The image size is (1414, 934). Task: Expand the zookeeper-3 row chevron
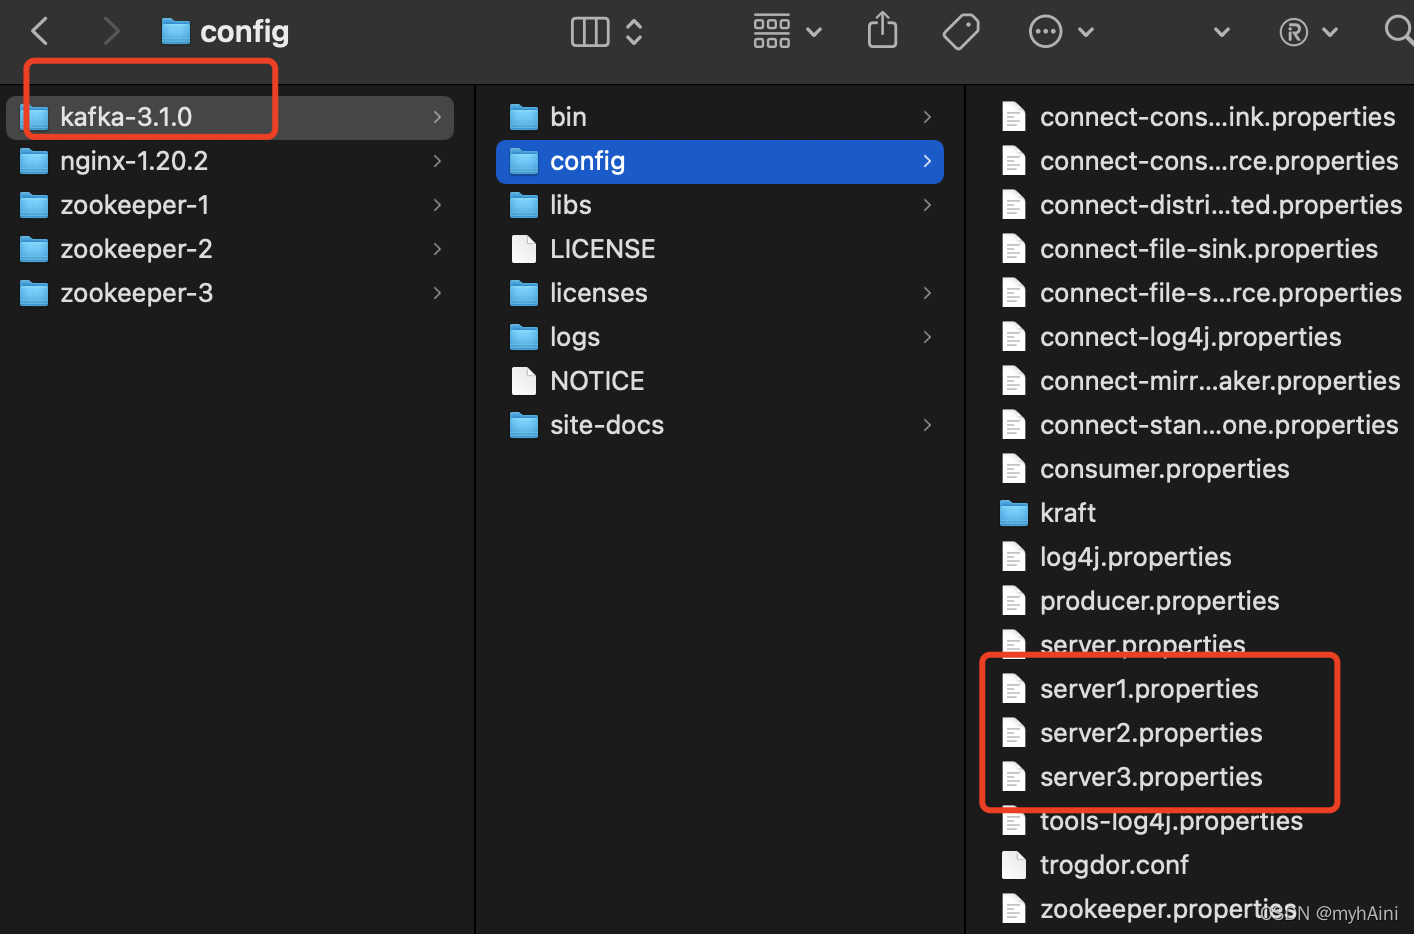437,293
